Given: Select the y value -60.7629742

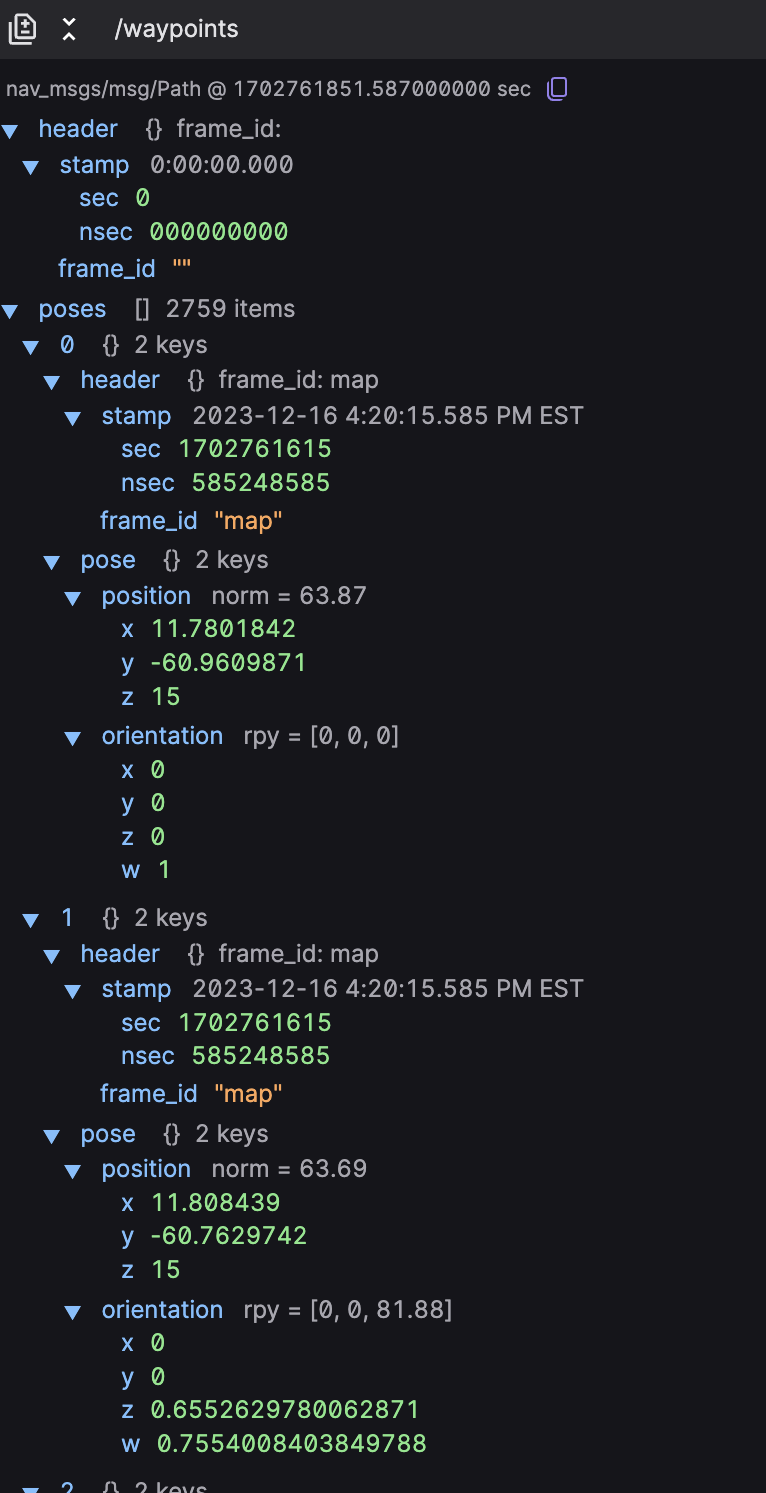Looking at the screenshot, I should [228, 1236].
